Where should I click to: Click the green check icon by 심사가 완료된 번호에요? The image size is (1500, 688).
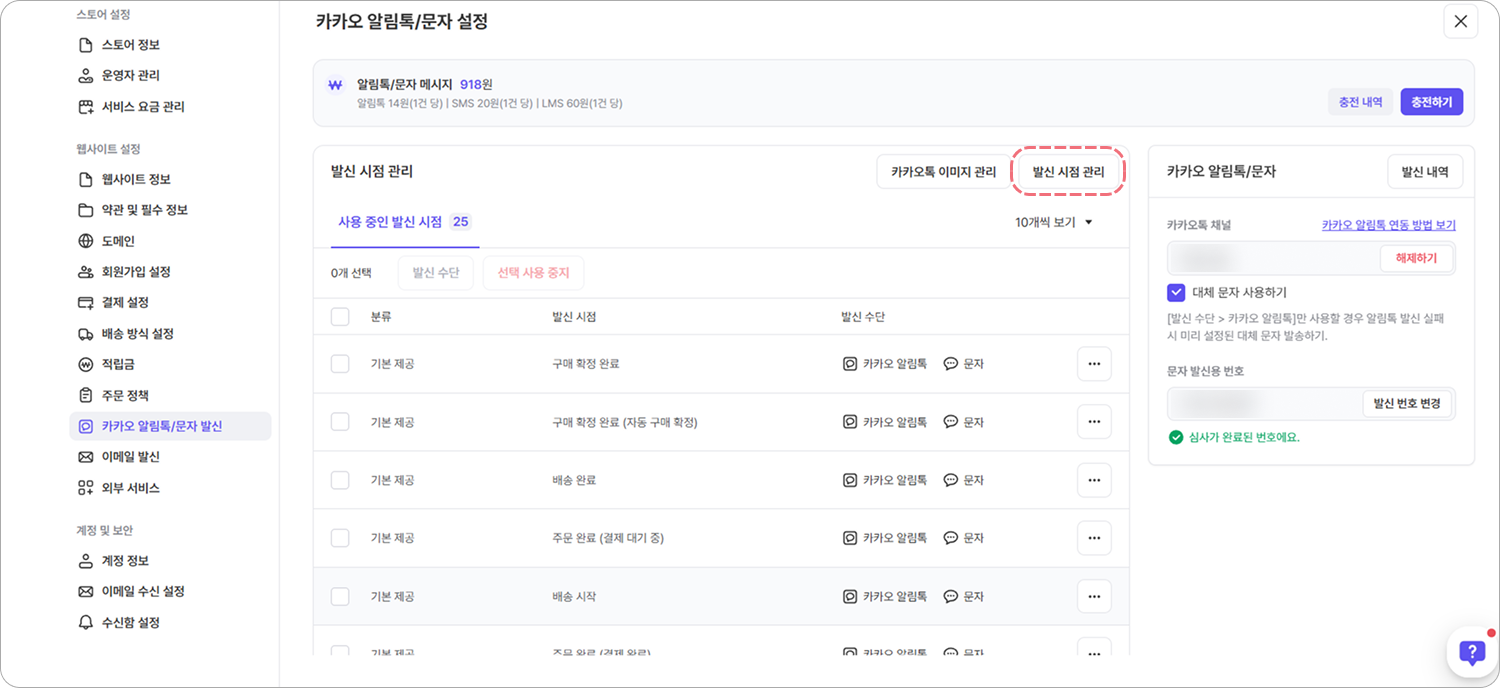click(x=1175, y=437)
